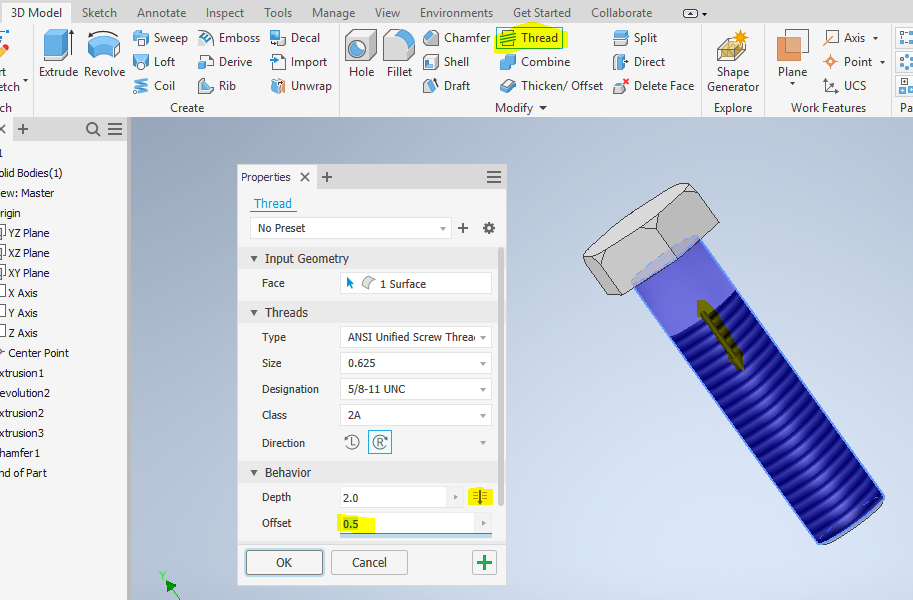This screenshot has height=600, width=913.
Task: Click the Sweep tool icon
Action: click(141, 38)
